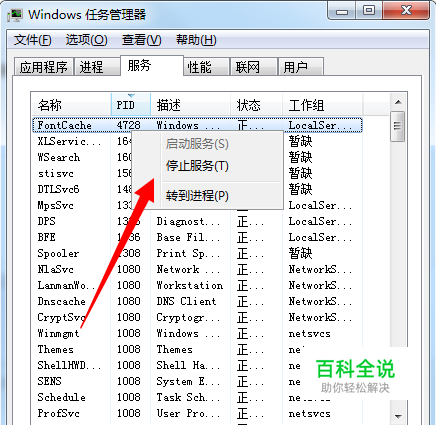Click the vertical scrollbar thumb

pyautogui.click(x=397, y=127)
